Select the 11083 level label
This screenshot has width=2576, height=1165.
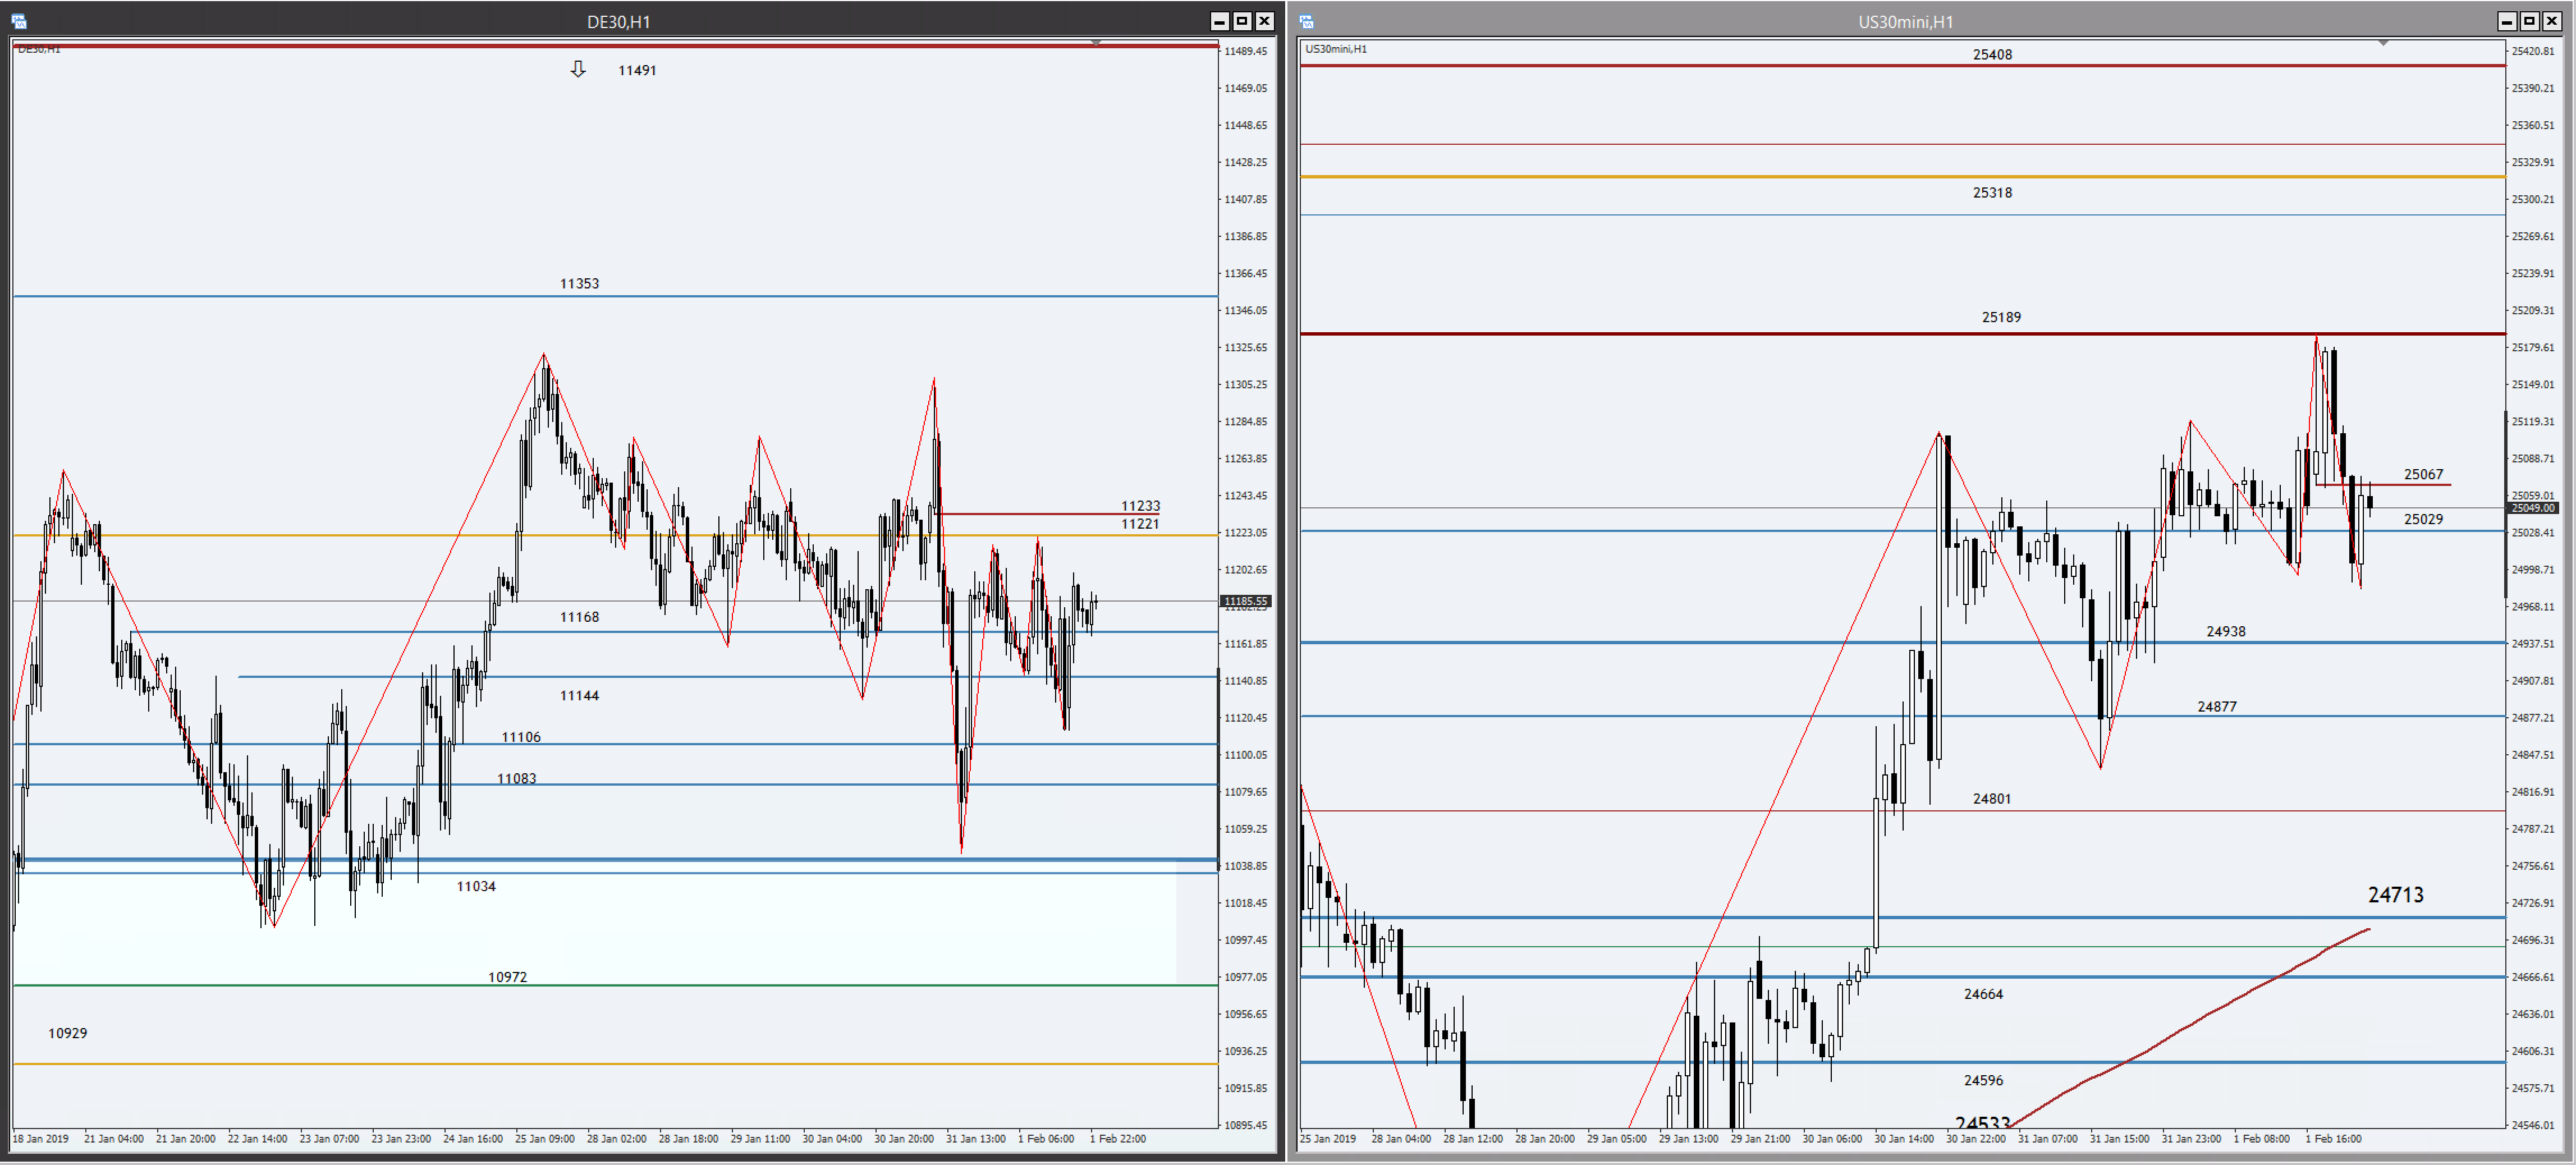click(516, 779)
